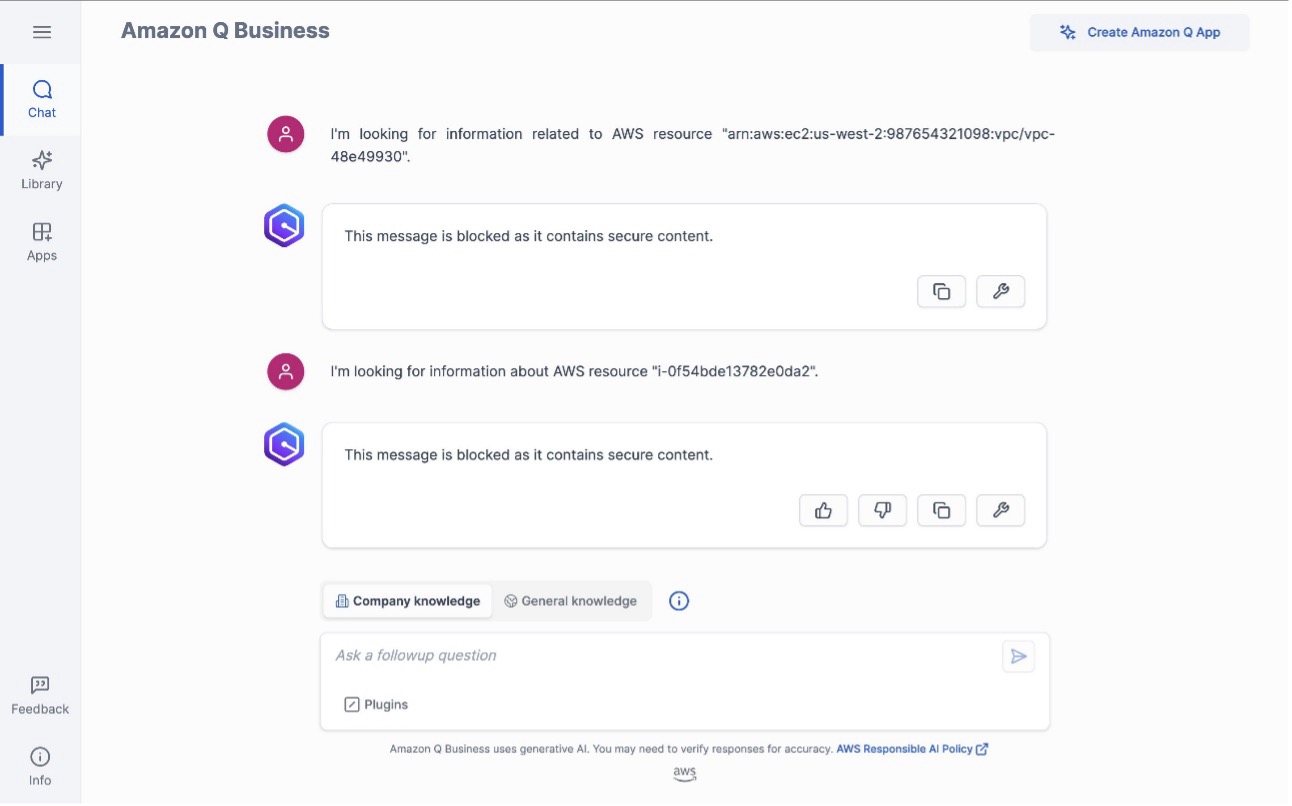Viewport: 1292px width, 806px height.
Task: Click wrench icon on second response
Action: [x=1000, y=510]
